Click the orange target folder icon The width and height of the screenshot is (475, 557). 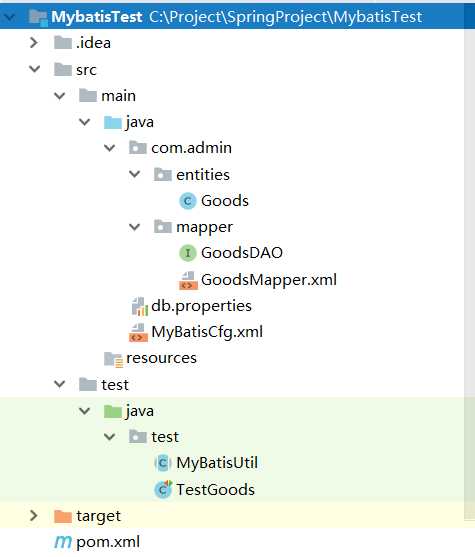pyautogui.click(x=63, y=516)
